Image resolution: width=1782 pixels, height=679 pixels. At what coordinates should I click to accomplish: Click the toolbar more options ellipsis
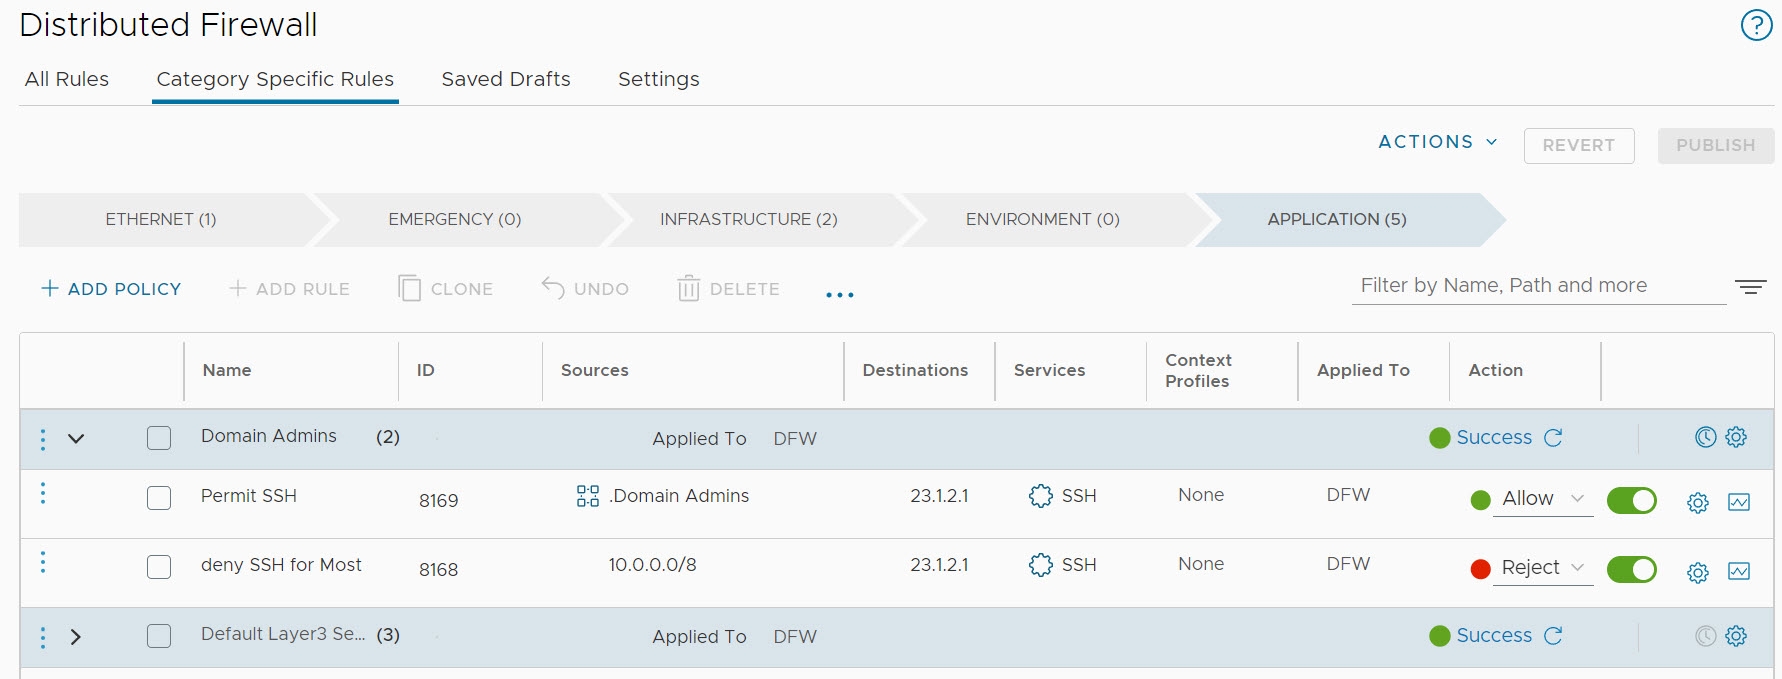point(839,295)
